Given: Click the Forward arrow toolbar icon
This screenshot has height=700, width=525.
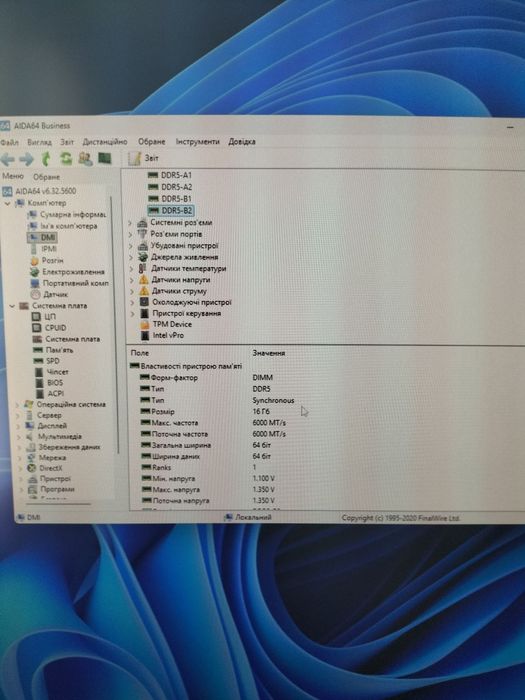Looking at the screenshot, I should (26, 158).
